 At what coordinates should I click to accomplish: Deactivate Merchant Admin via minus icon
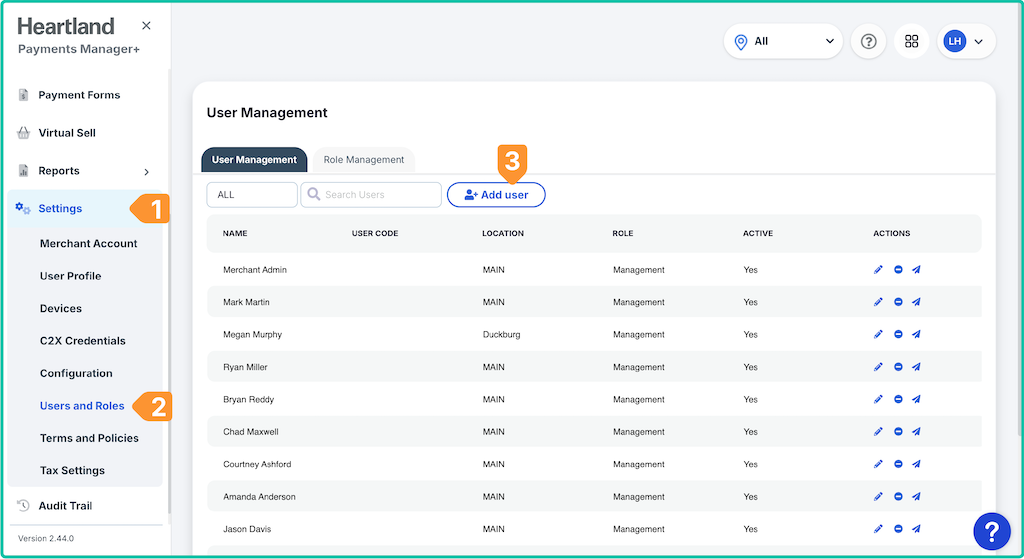(x=898, y=270)
